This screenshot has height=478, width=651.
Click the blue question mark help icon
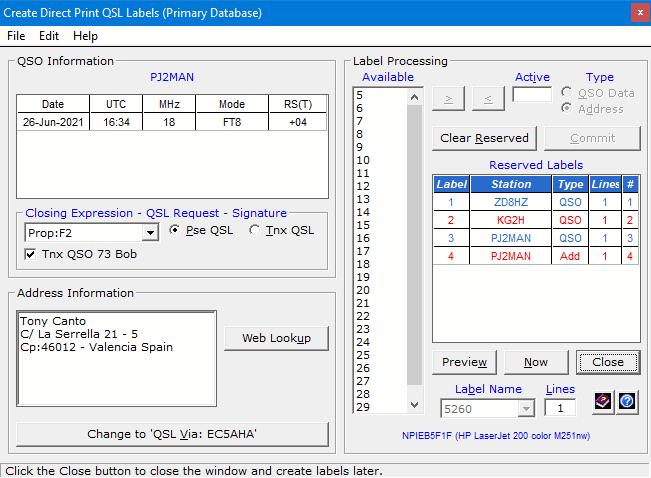click(x=627, y=402)
